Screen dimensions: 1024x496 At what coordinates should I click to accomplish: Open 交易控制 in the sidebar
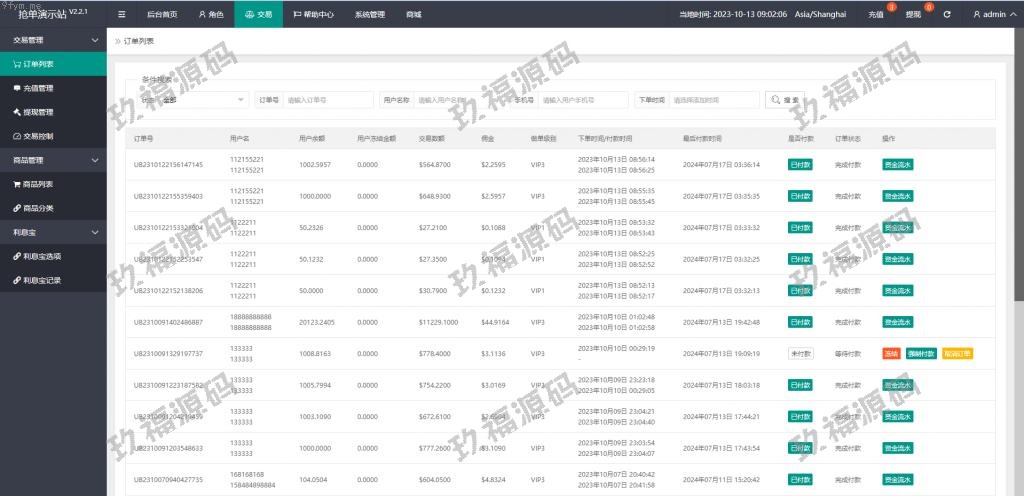pyautogui.click(x=39, y=136)
